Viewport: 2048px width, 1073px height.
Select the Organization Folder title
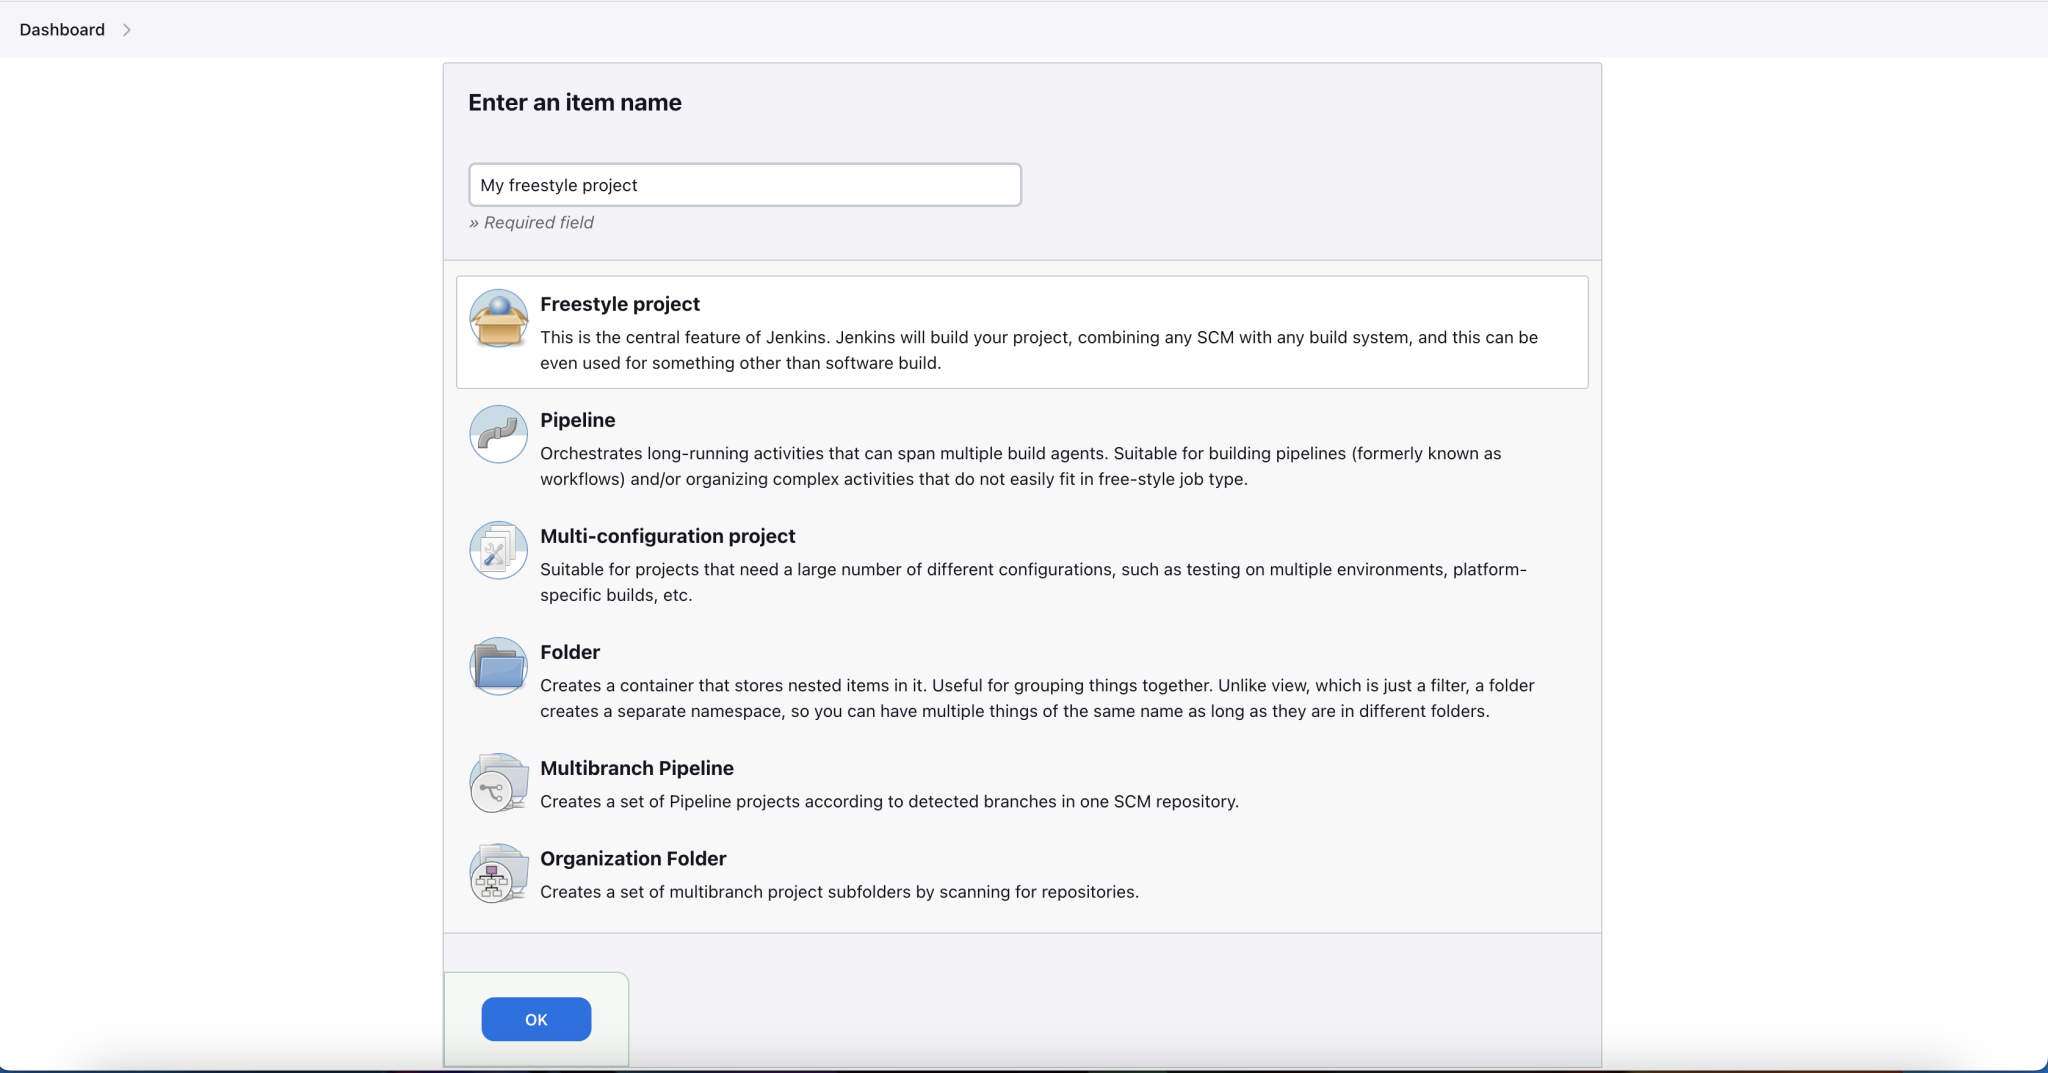[x=633, y=858]
